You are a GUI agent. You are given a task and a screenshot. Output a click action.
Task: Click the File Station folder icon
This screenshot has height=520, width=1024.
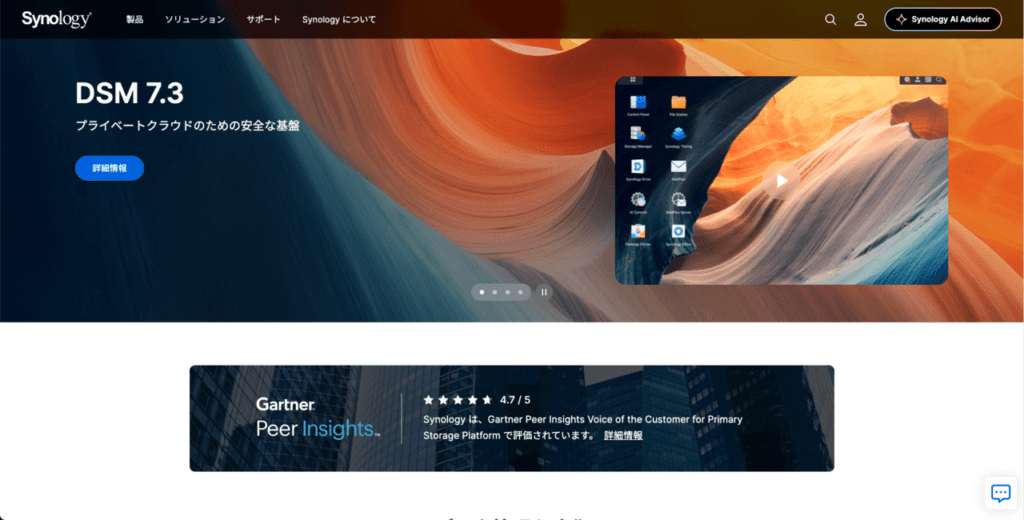(x=678, y=103)
